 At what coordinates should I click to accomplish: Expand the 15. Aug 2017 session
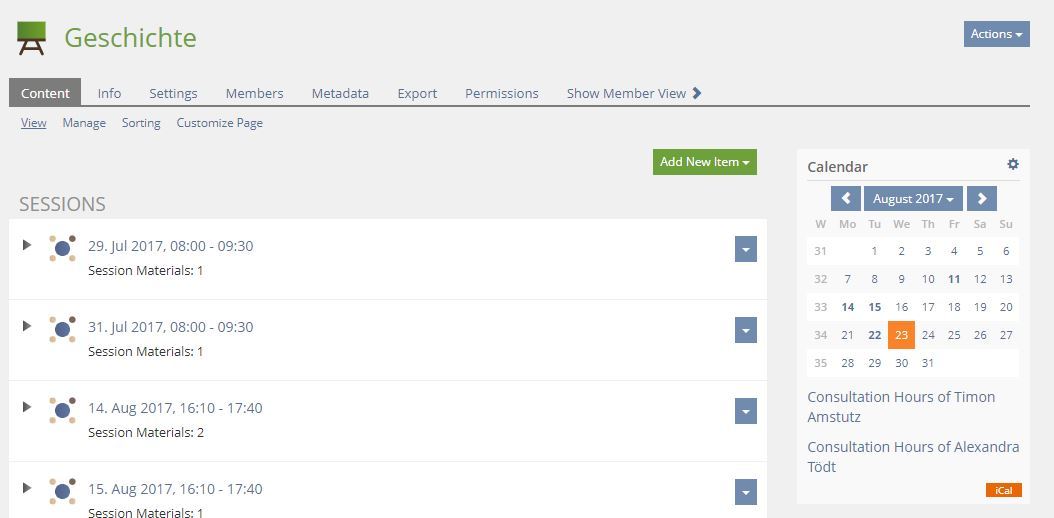(x=27, y=488)
